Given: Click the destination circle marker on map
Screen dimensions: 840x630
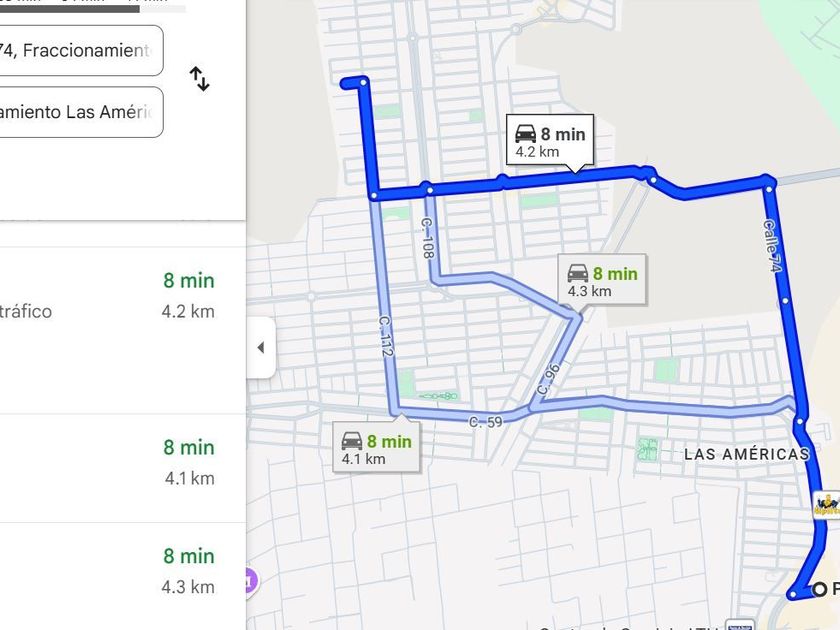Looking at the screenshot, I should tap(820, 589).
